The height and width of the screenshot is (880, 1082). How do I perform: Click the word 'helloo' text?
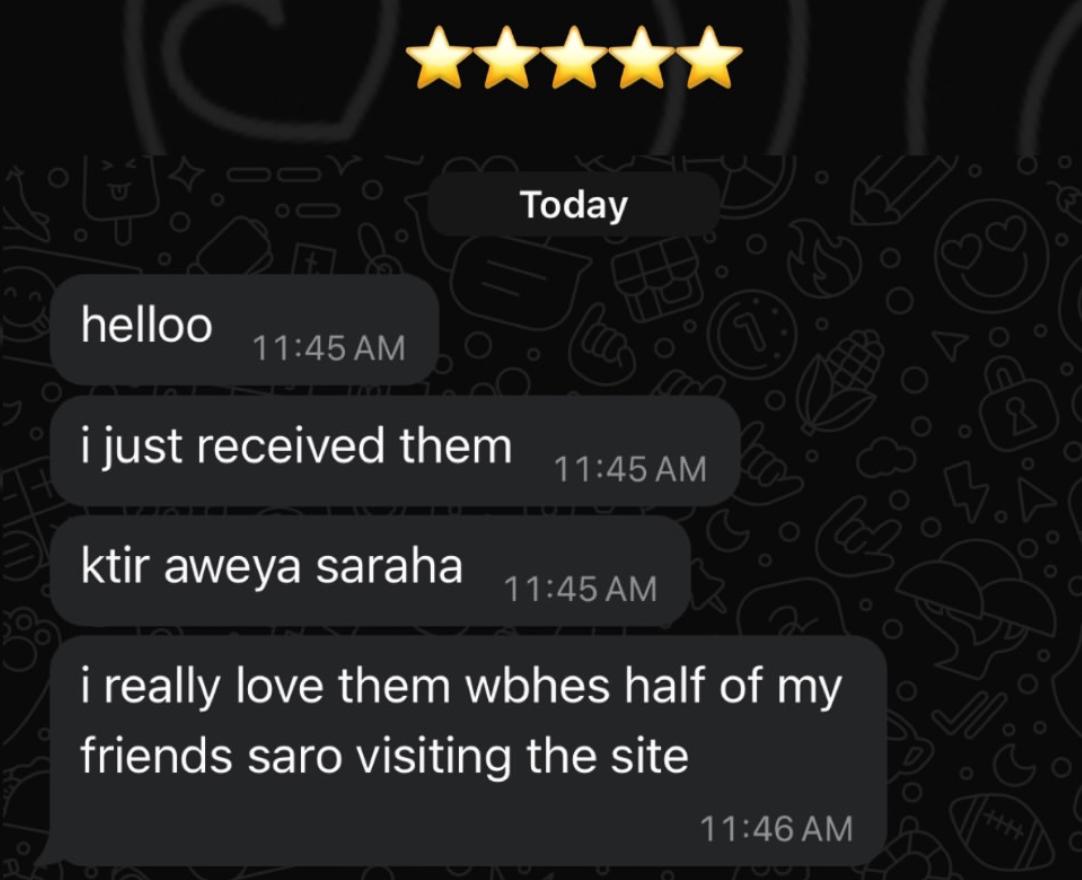pyautogui.click(x=146, y=324)
